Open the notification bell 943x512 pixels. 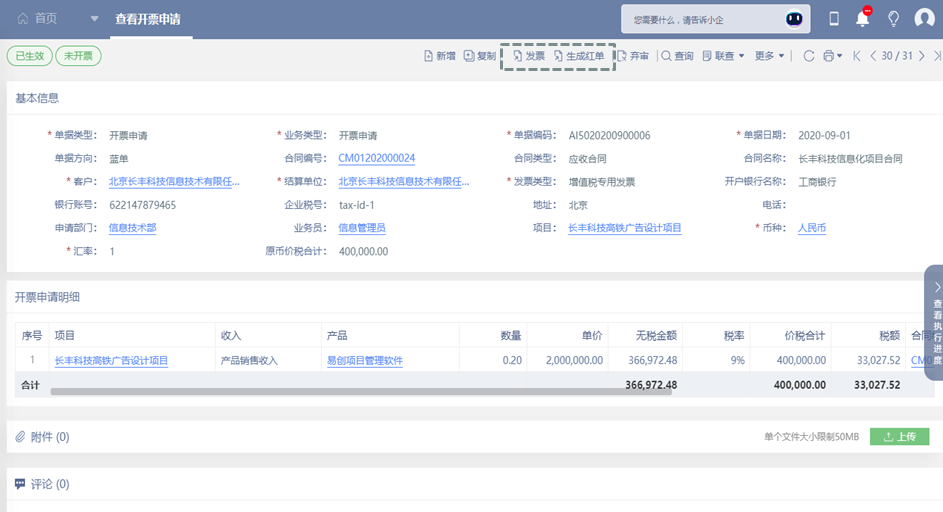pos(862,18)
